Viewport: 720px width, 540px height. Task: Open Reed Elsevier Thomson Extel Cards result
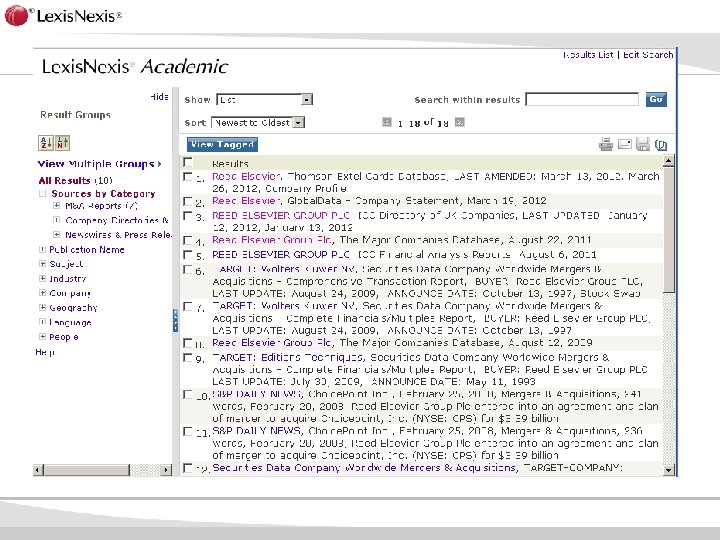click(x=247, y=176)
